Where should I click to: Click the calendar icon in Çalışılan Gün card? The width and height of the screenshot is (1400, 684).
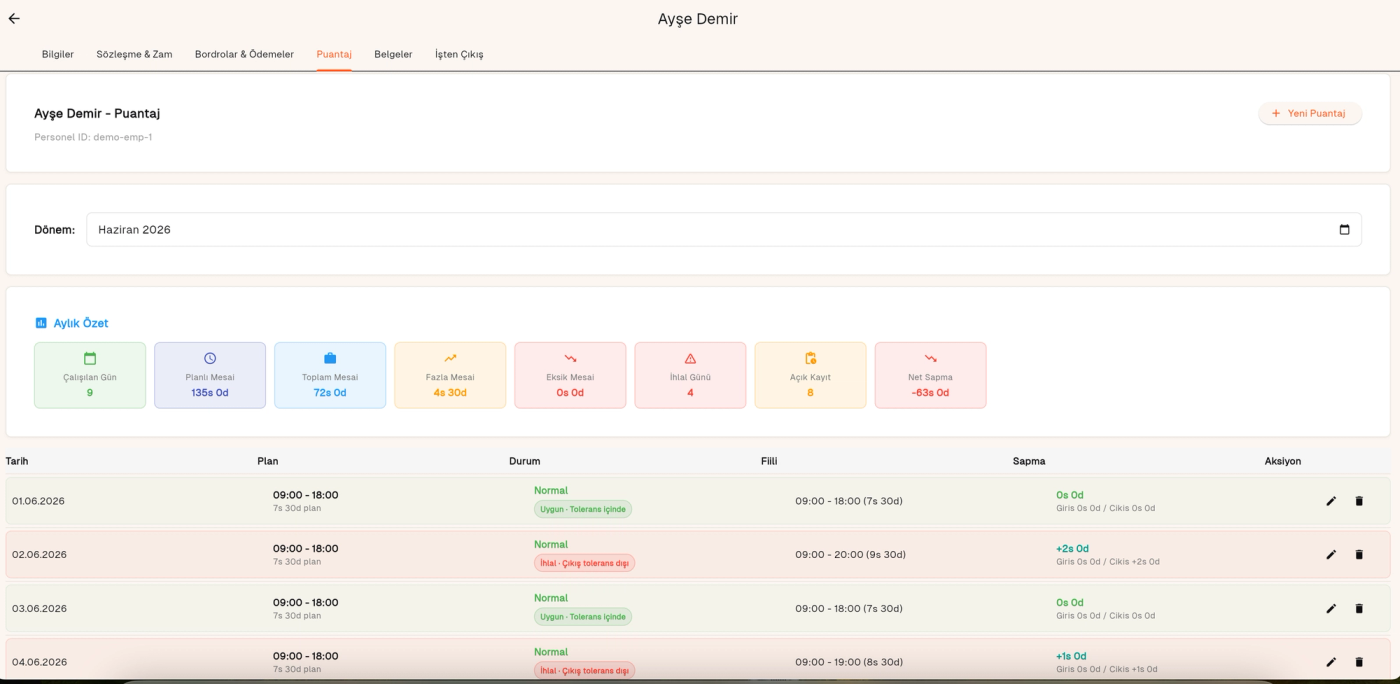coord(90,358)
